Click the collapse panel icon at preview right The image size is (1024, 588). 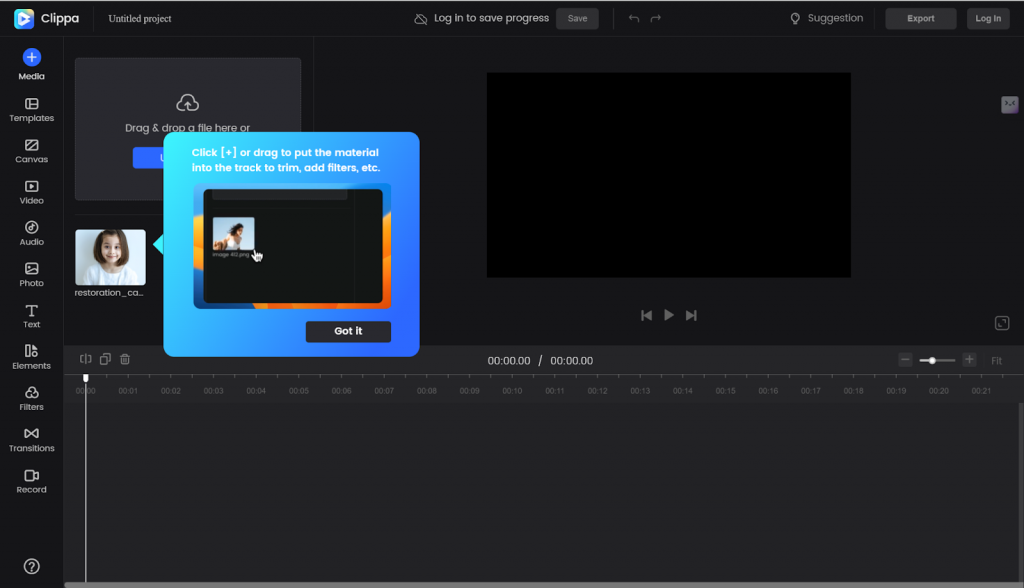pos(1010,105)
